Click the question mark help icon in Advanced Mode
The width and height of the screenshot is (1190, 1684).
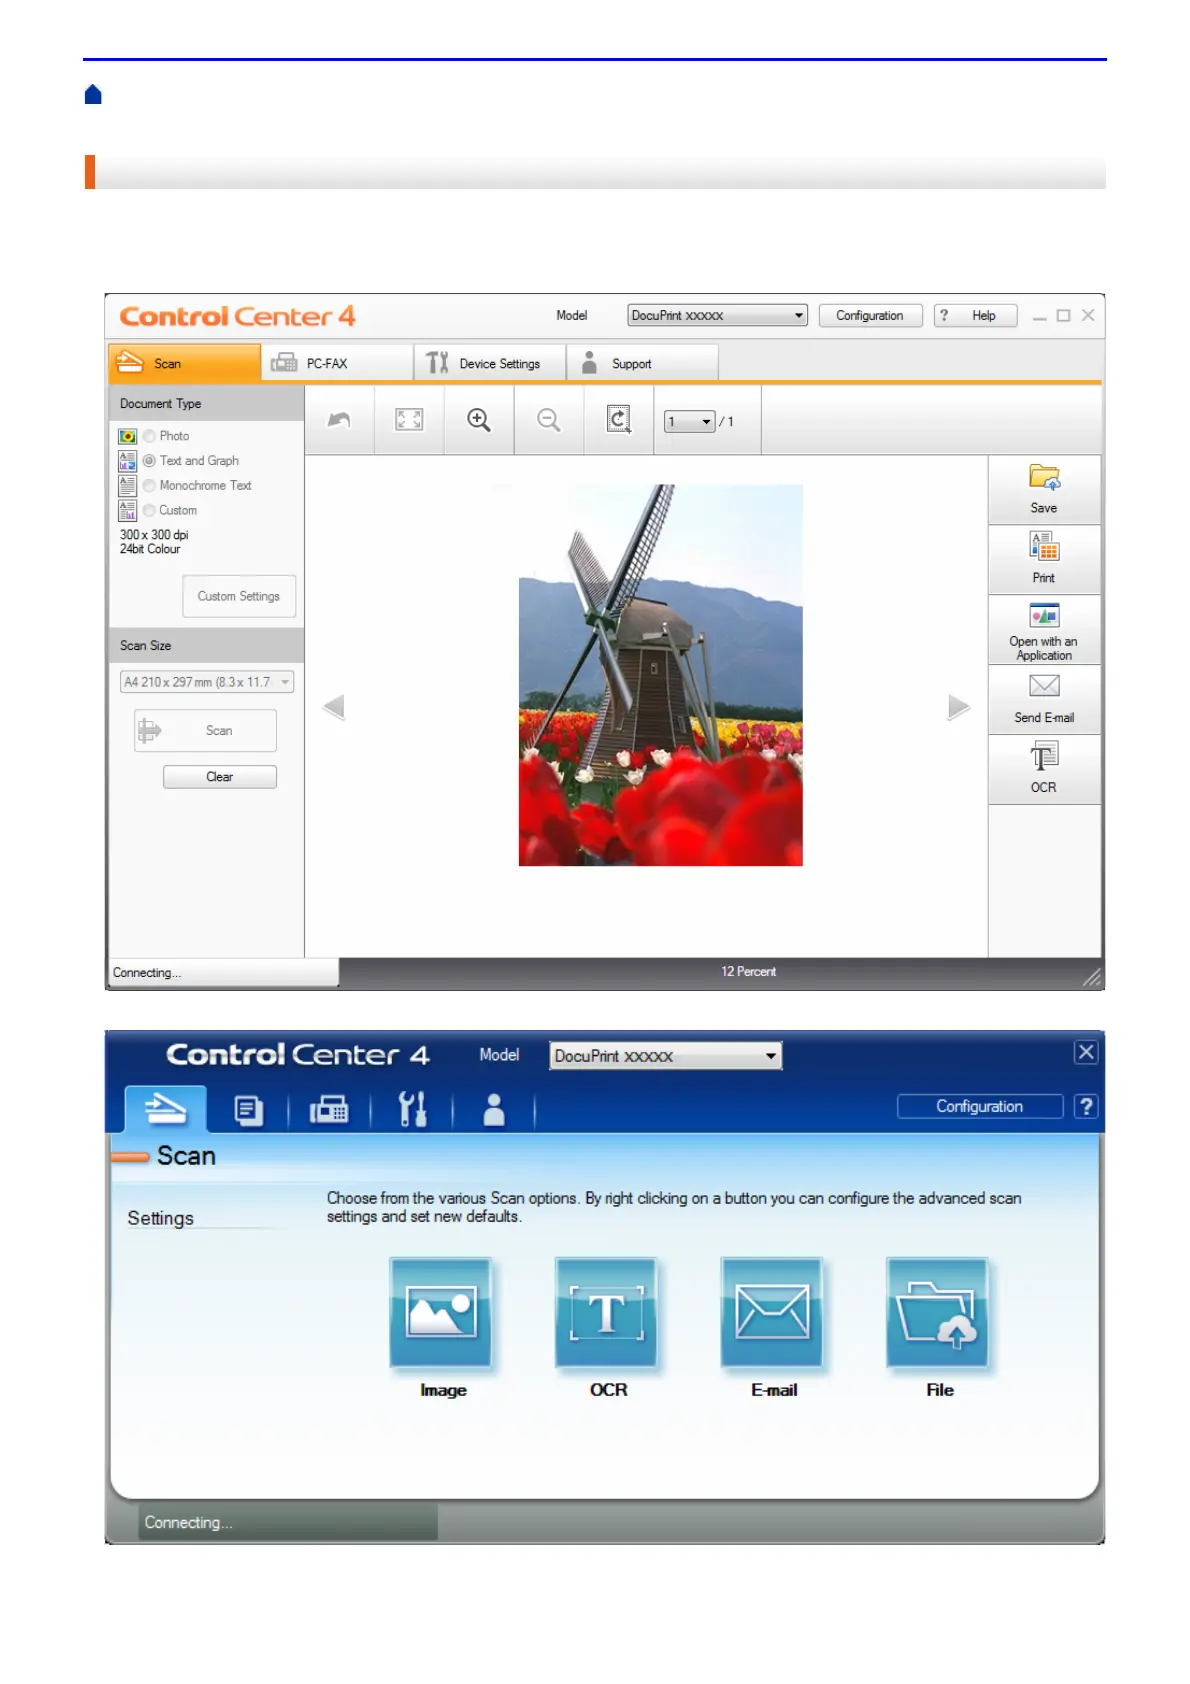click(1086, 1106)
